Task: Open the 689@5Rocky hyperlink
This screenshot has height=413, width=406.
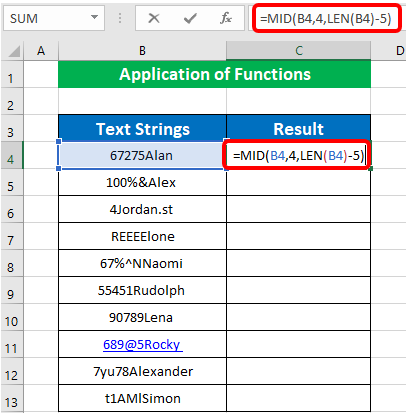Action: pyautogui.click(x=142, y=344)
